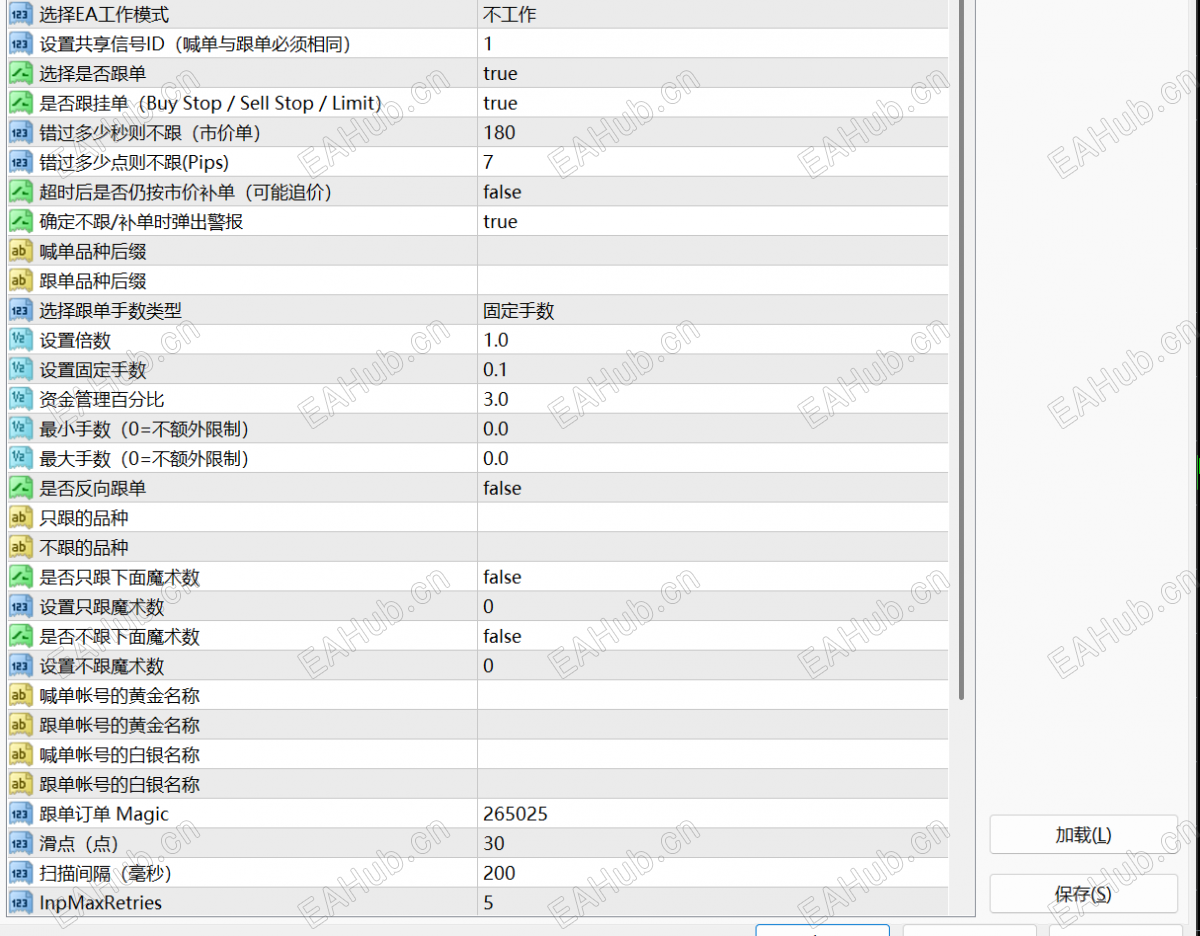This screenshot has width=1200, height=936.
Task: Click the icon beside 跟单订单 Magic
Action: point(21,814)
